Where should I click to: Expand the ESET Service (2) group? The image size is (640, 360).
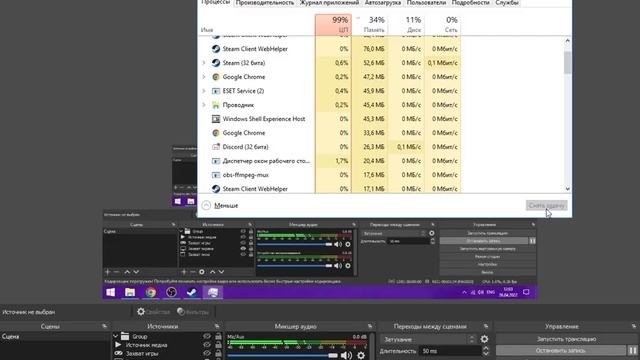204,91
